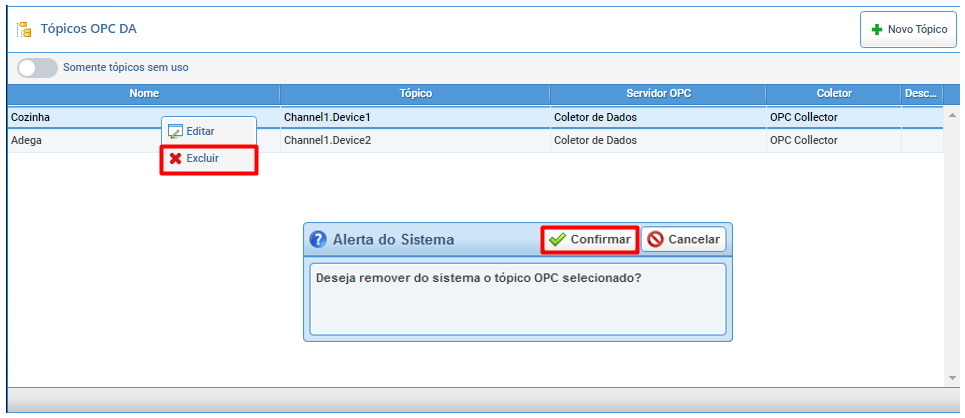
Task: Toggle Somente tópicos sem uso switch
Action: 37,68
